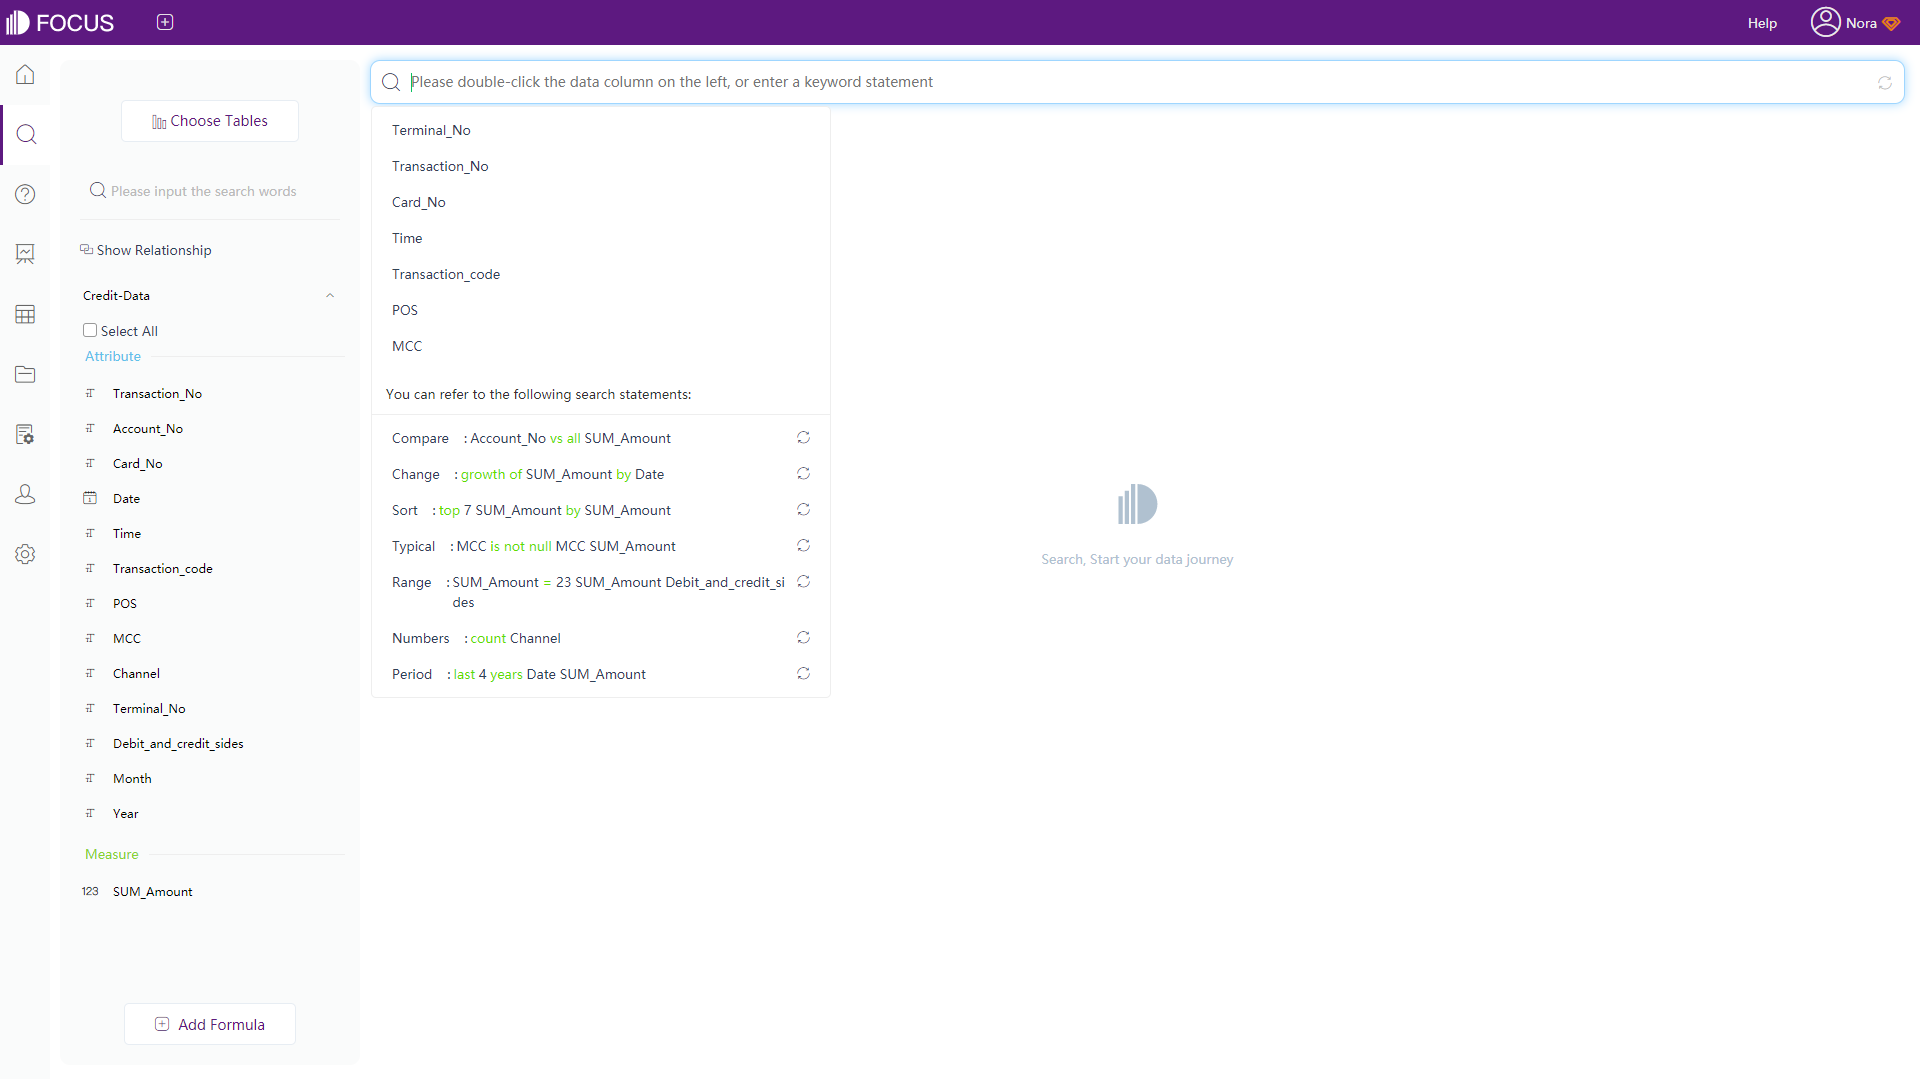1920x1079 pixels.
Task: Click the Choose Tables button
Action: (x=210, y=121)
